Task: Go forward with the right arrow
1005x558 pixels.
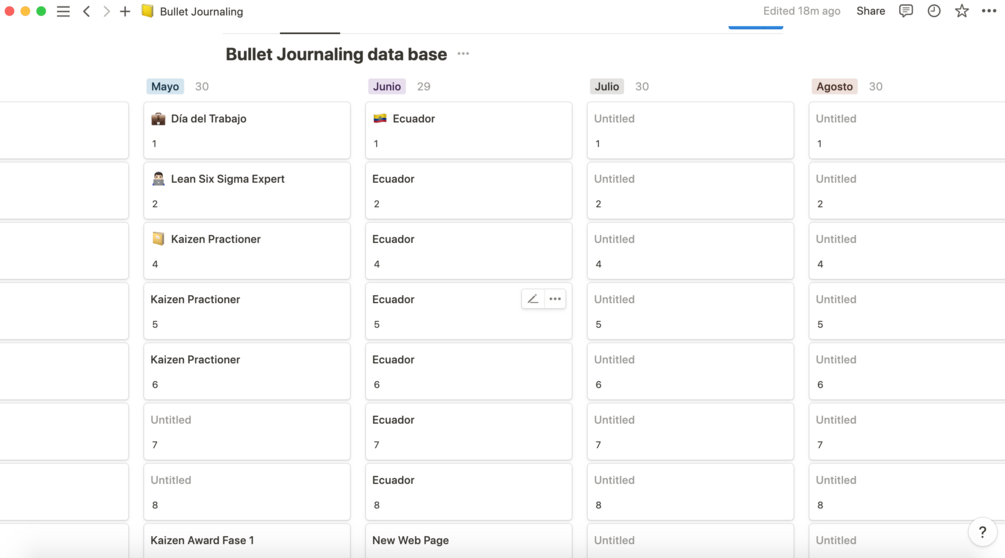Action: click(106, 12)
